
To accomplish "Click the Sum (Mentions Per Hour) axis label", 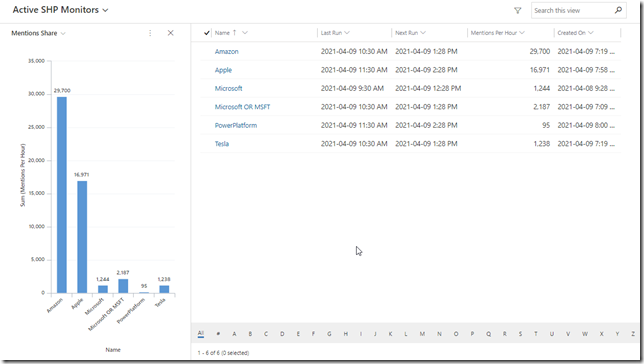I will [x=23, y=175].
